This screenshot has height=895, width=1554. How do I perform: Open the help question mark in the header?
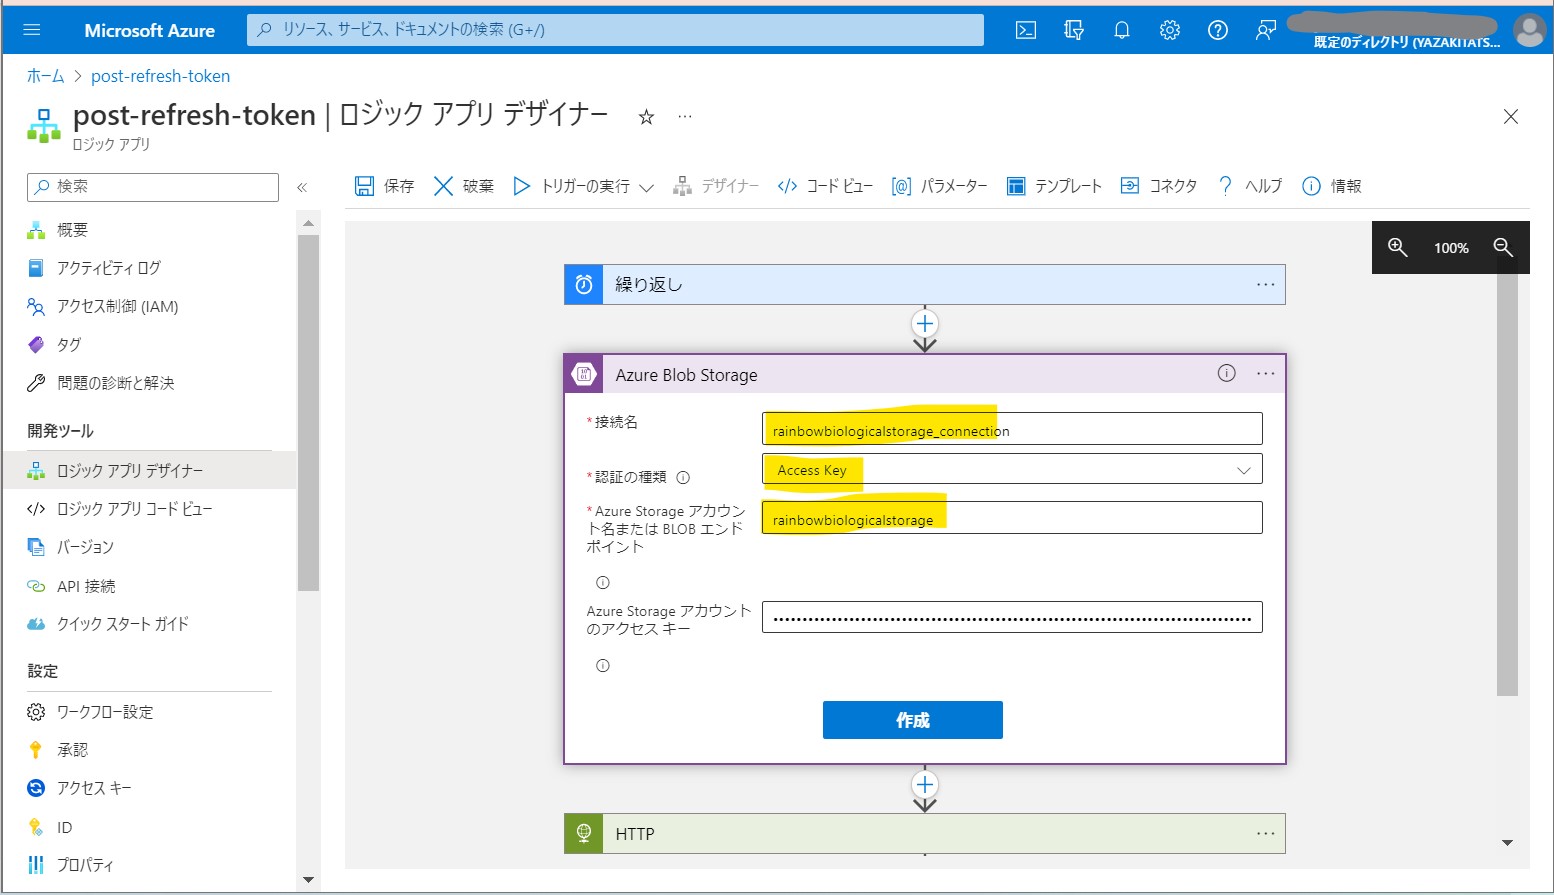coord(1218,30)
